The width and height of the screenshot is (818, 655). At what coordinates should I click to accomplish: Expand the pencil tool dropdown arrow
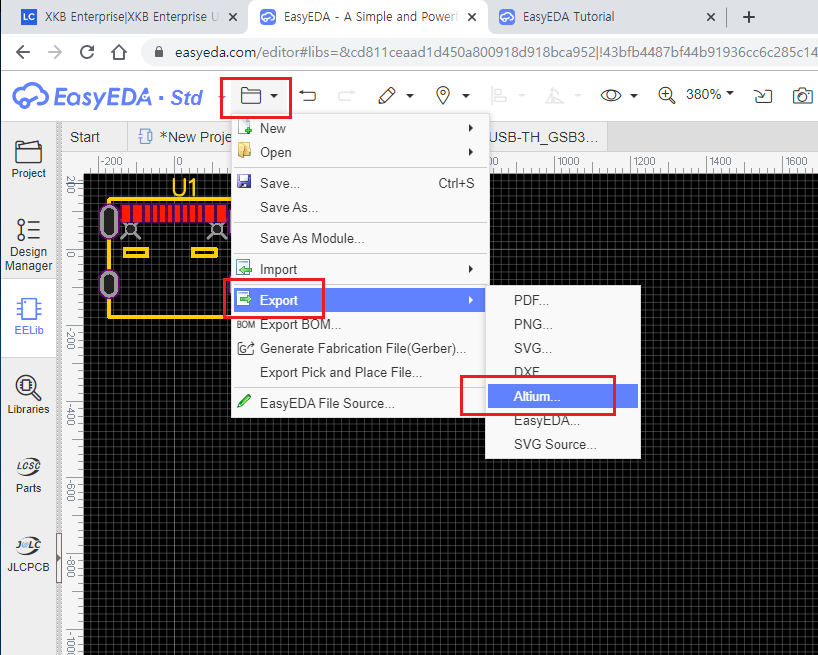(x=410, y=96)
